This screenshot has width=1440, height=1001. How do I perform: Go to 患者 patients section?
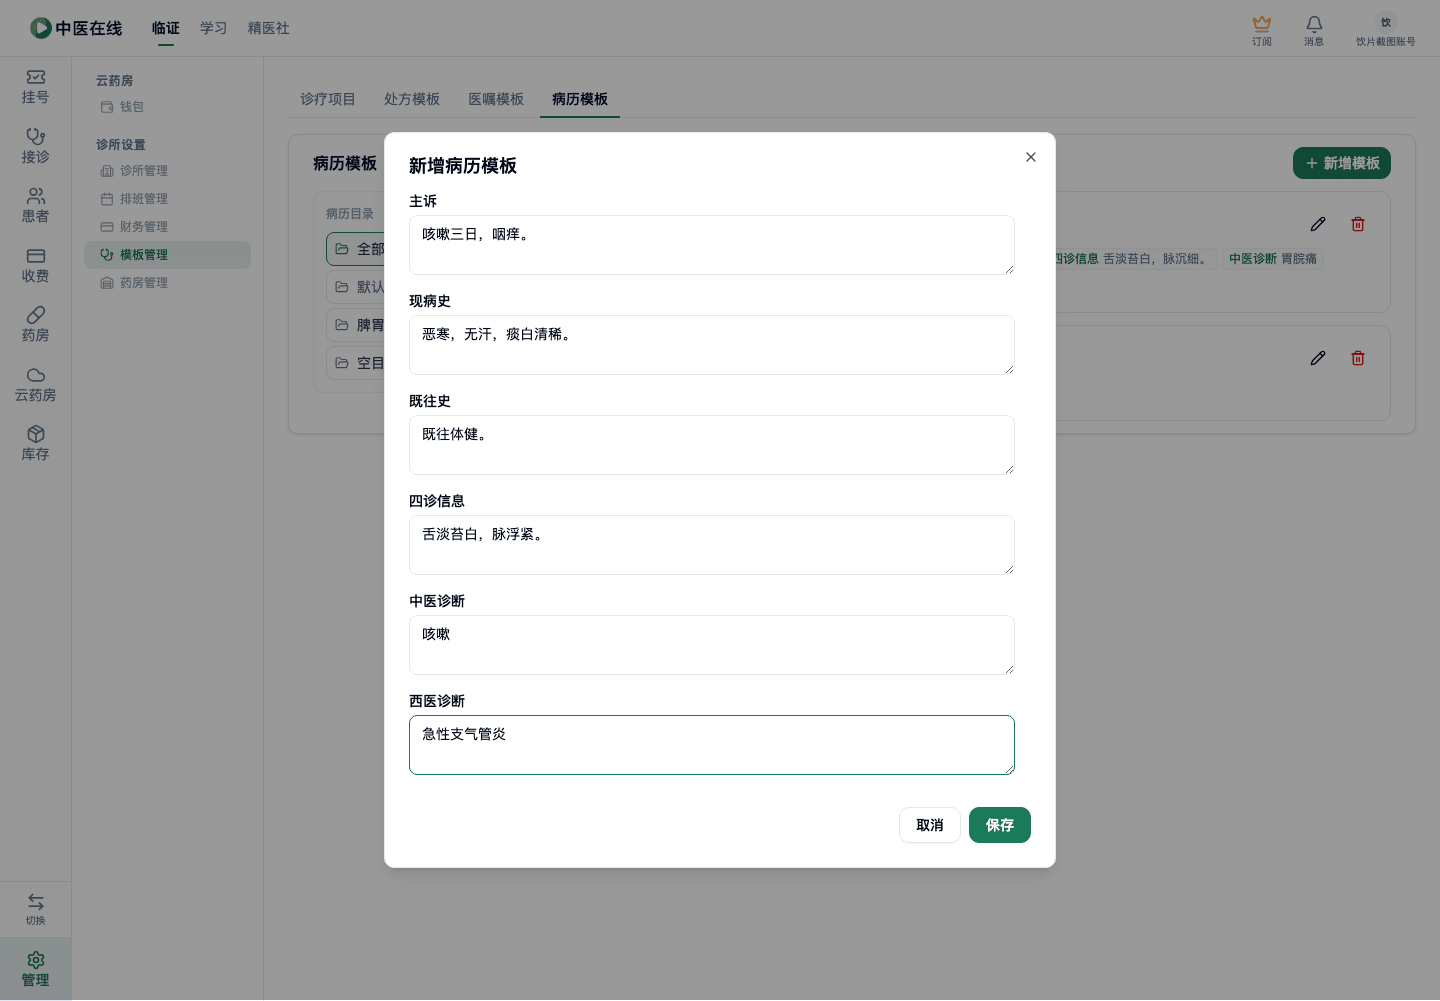pos(36,206)
